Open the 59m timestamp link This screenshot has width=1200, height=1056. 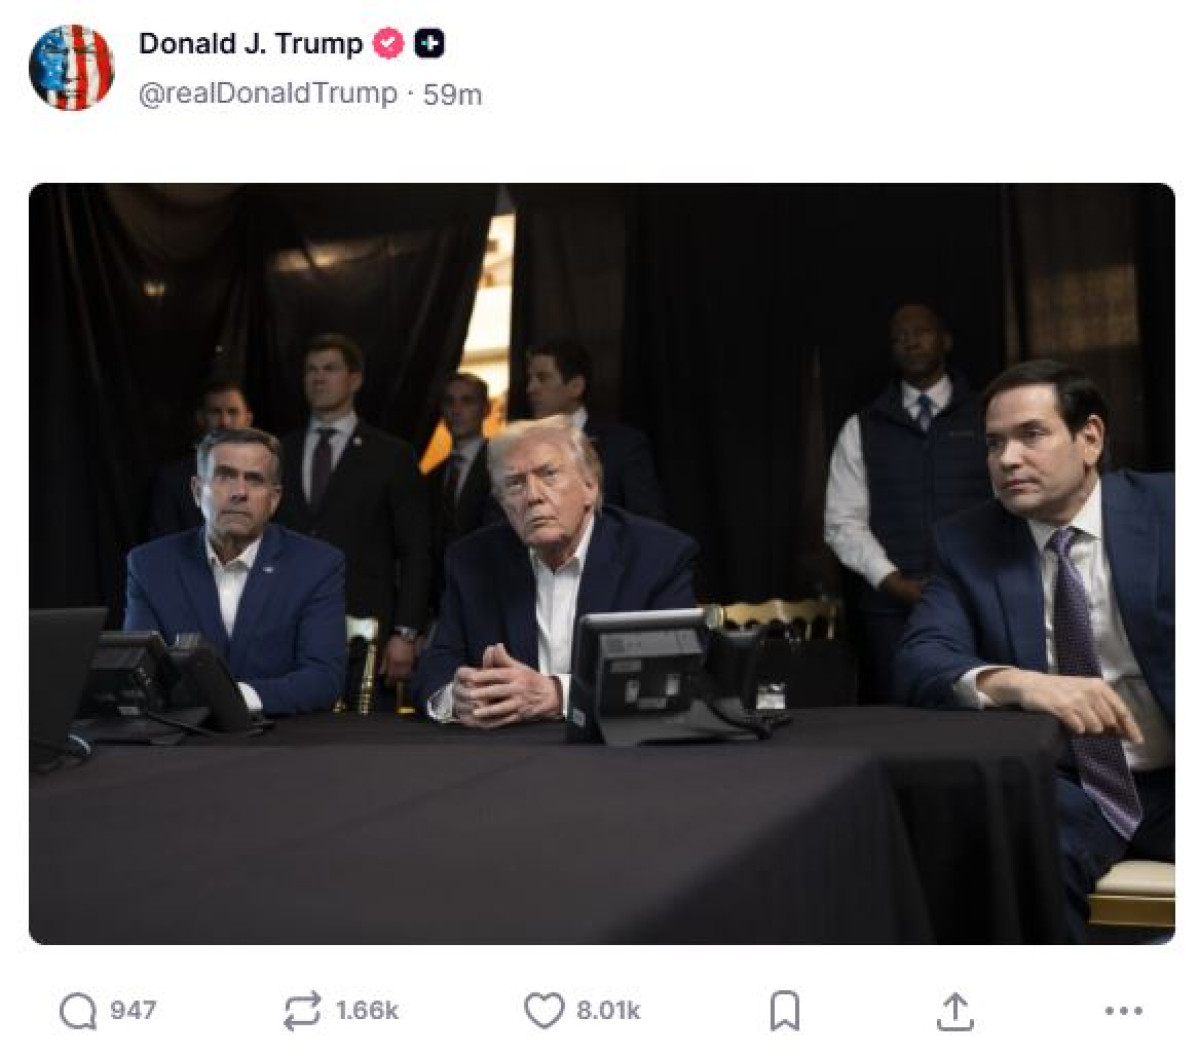453,95
